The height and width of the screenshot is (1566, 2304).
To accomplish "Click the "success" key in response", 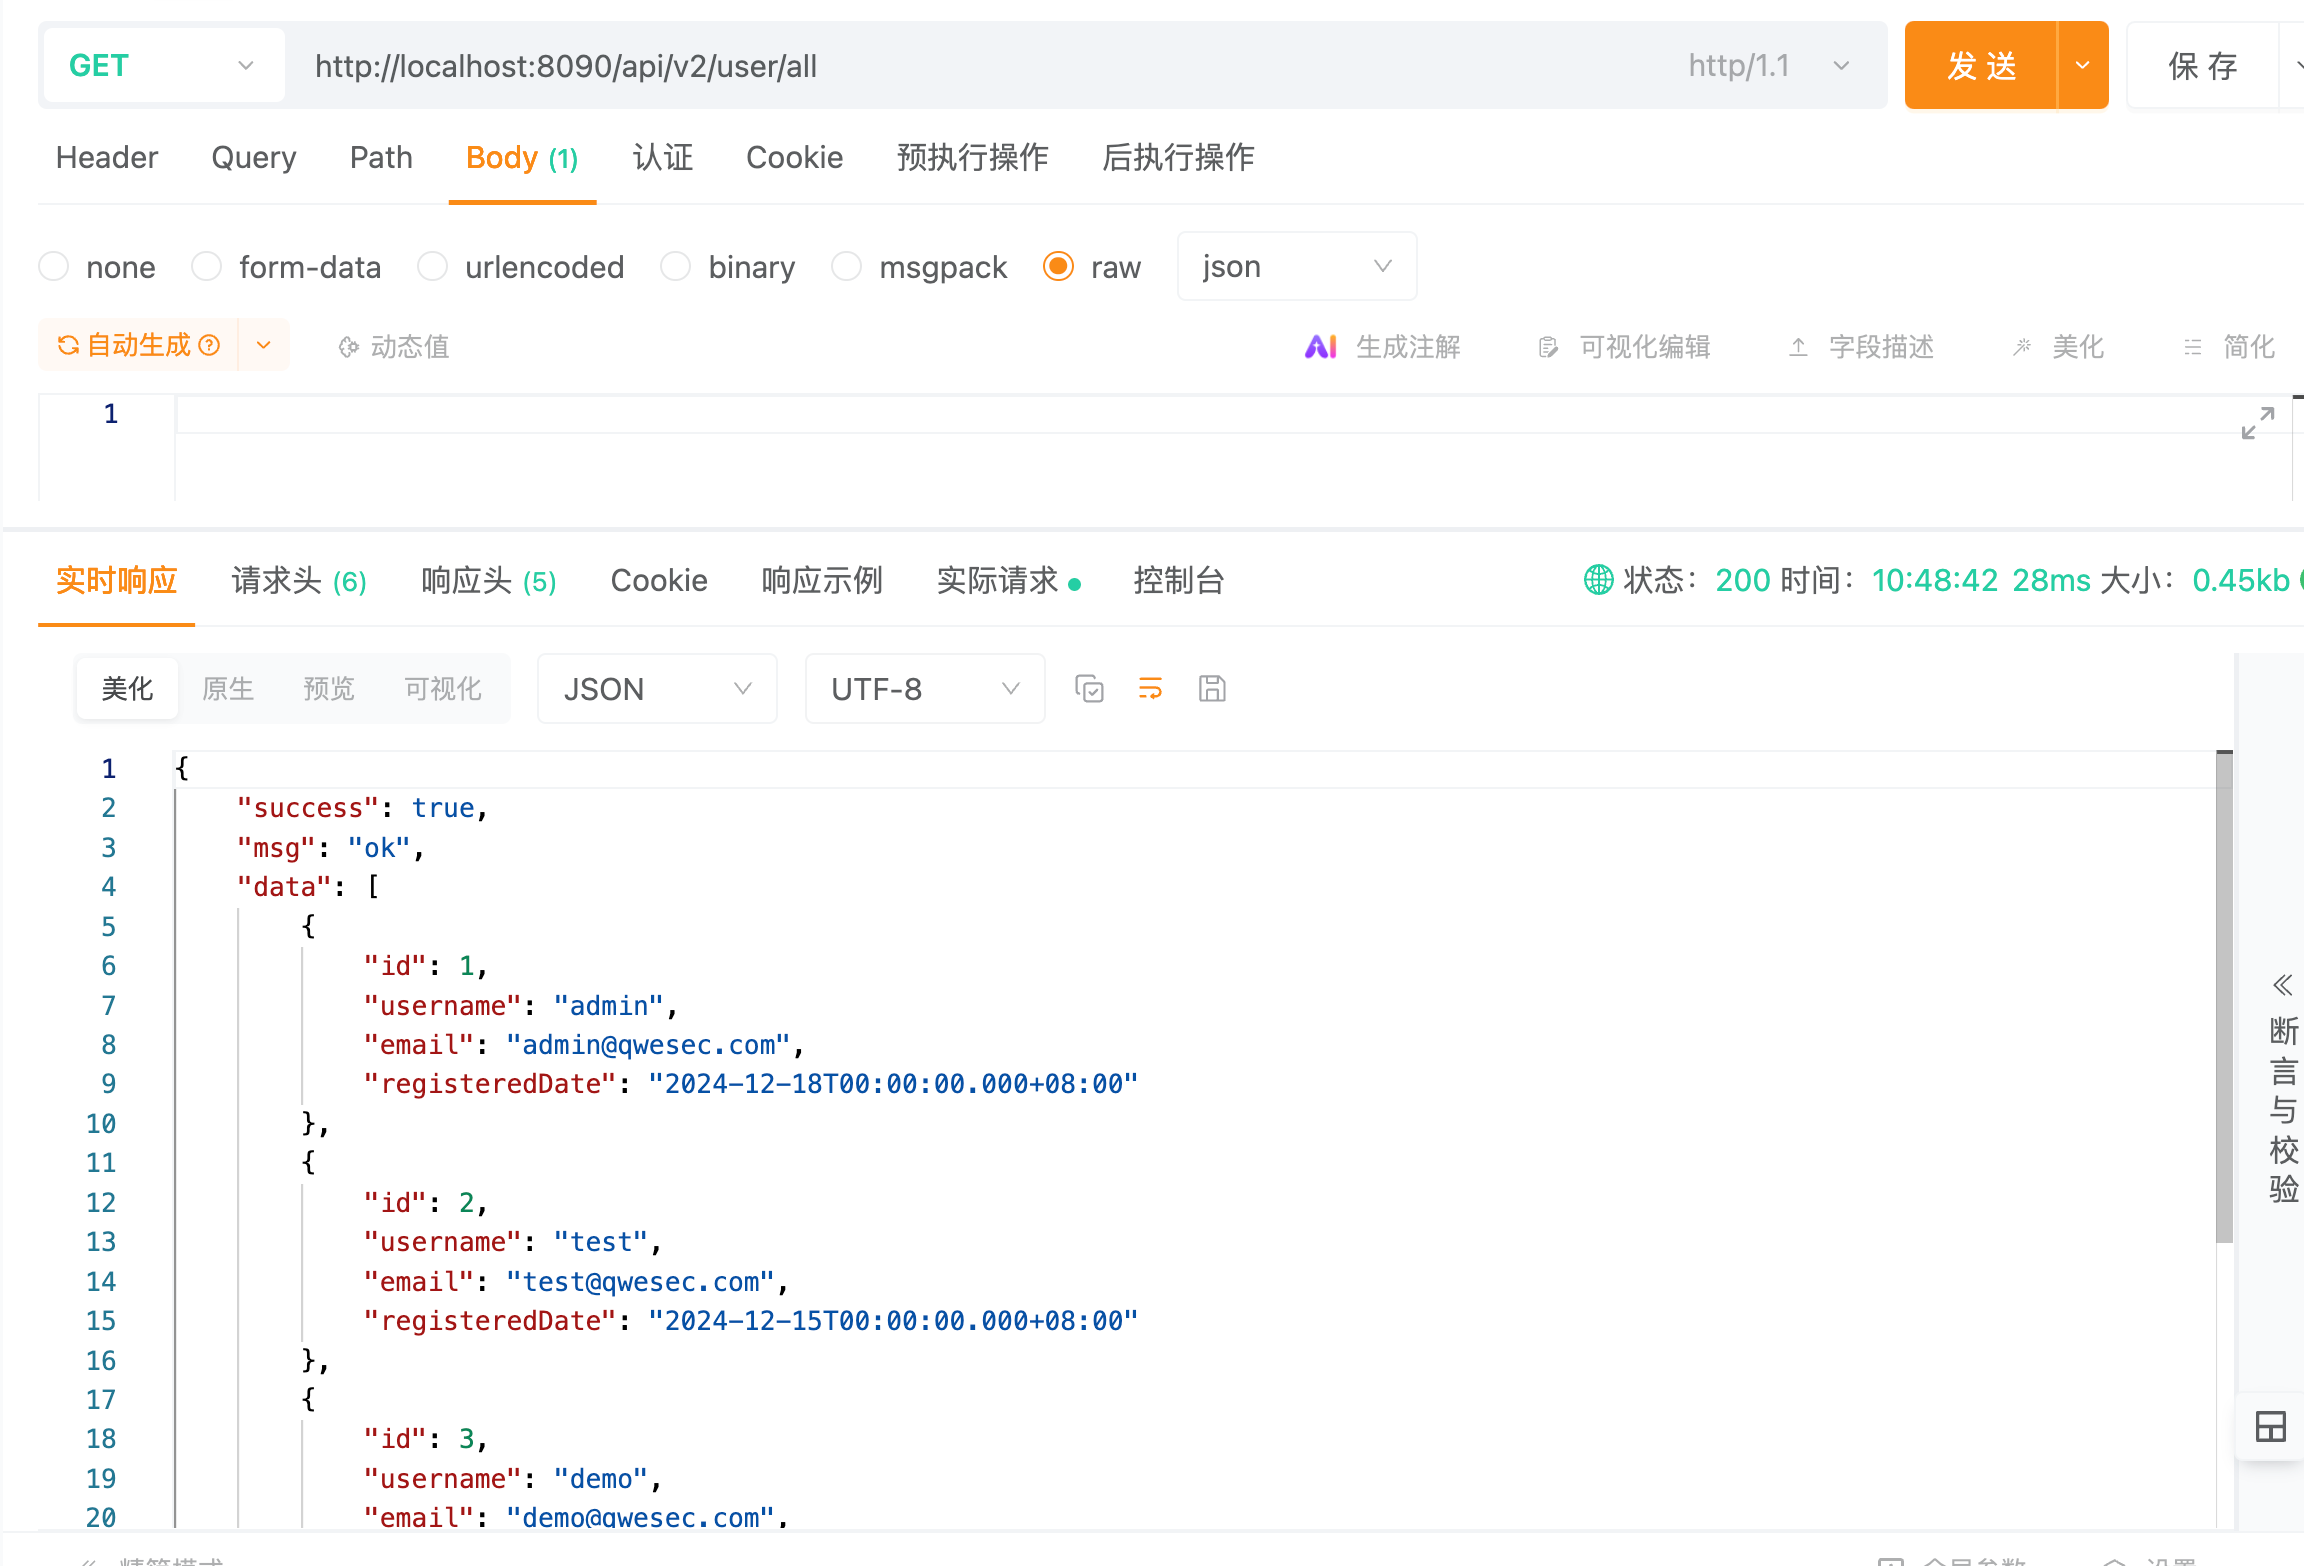I will 307,808.
